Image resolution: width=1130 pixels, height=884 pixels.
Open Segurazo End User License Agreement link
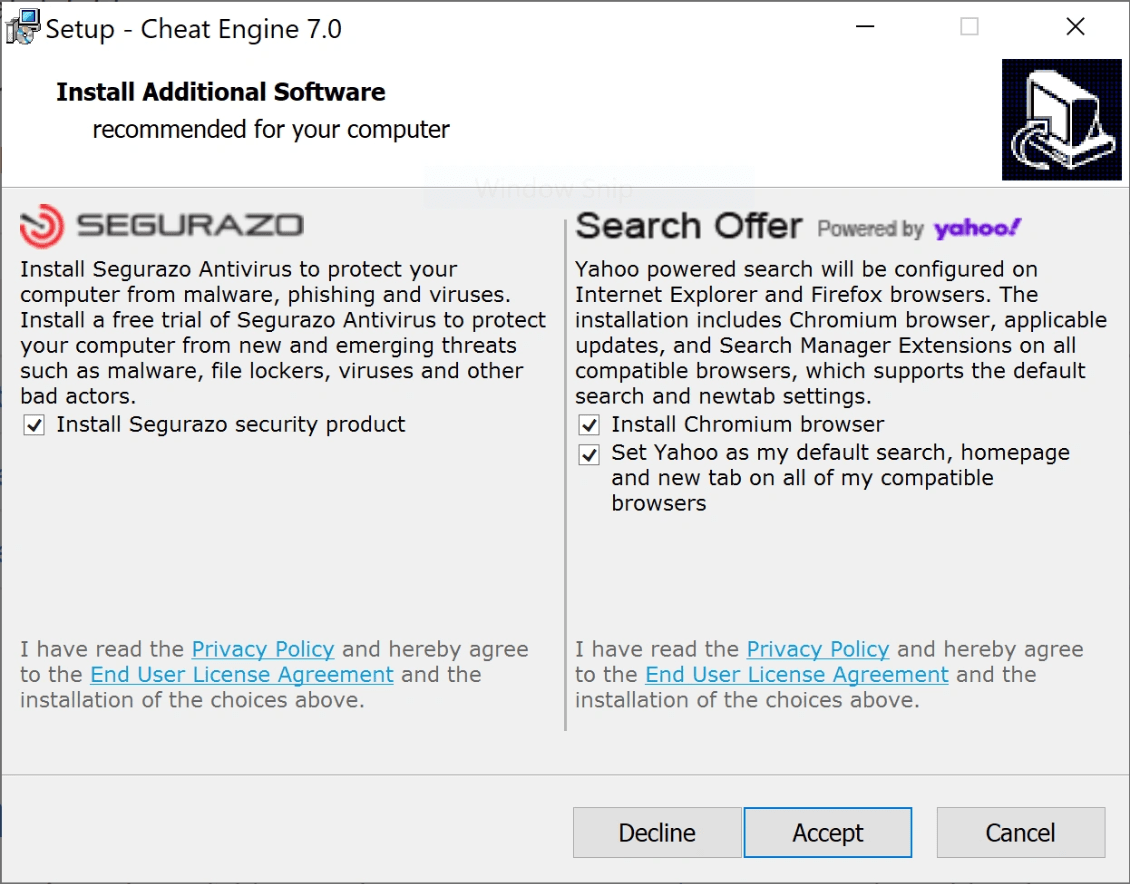coord(242,675)
